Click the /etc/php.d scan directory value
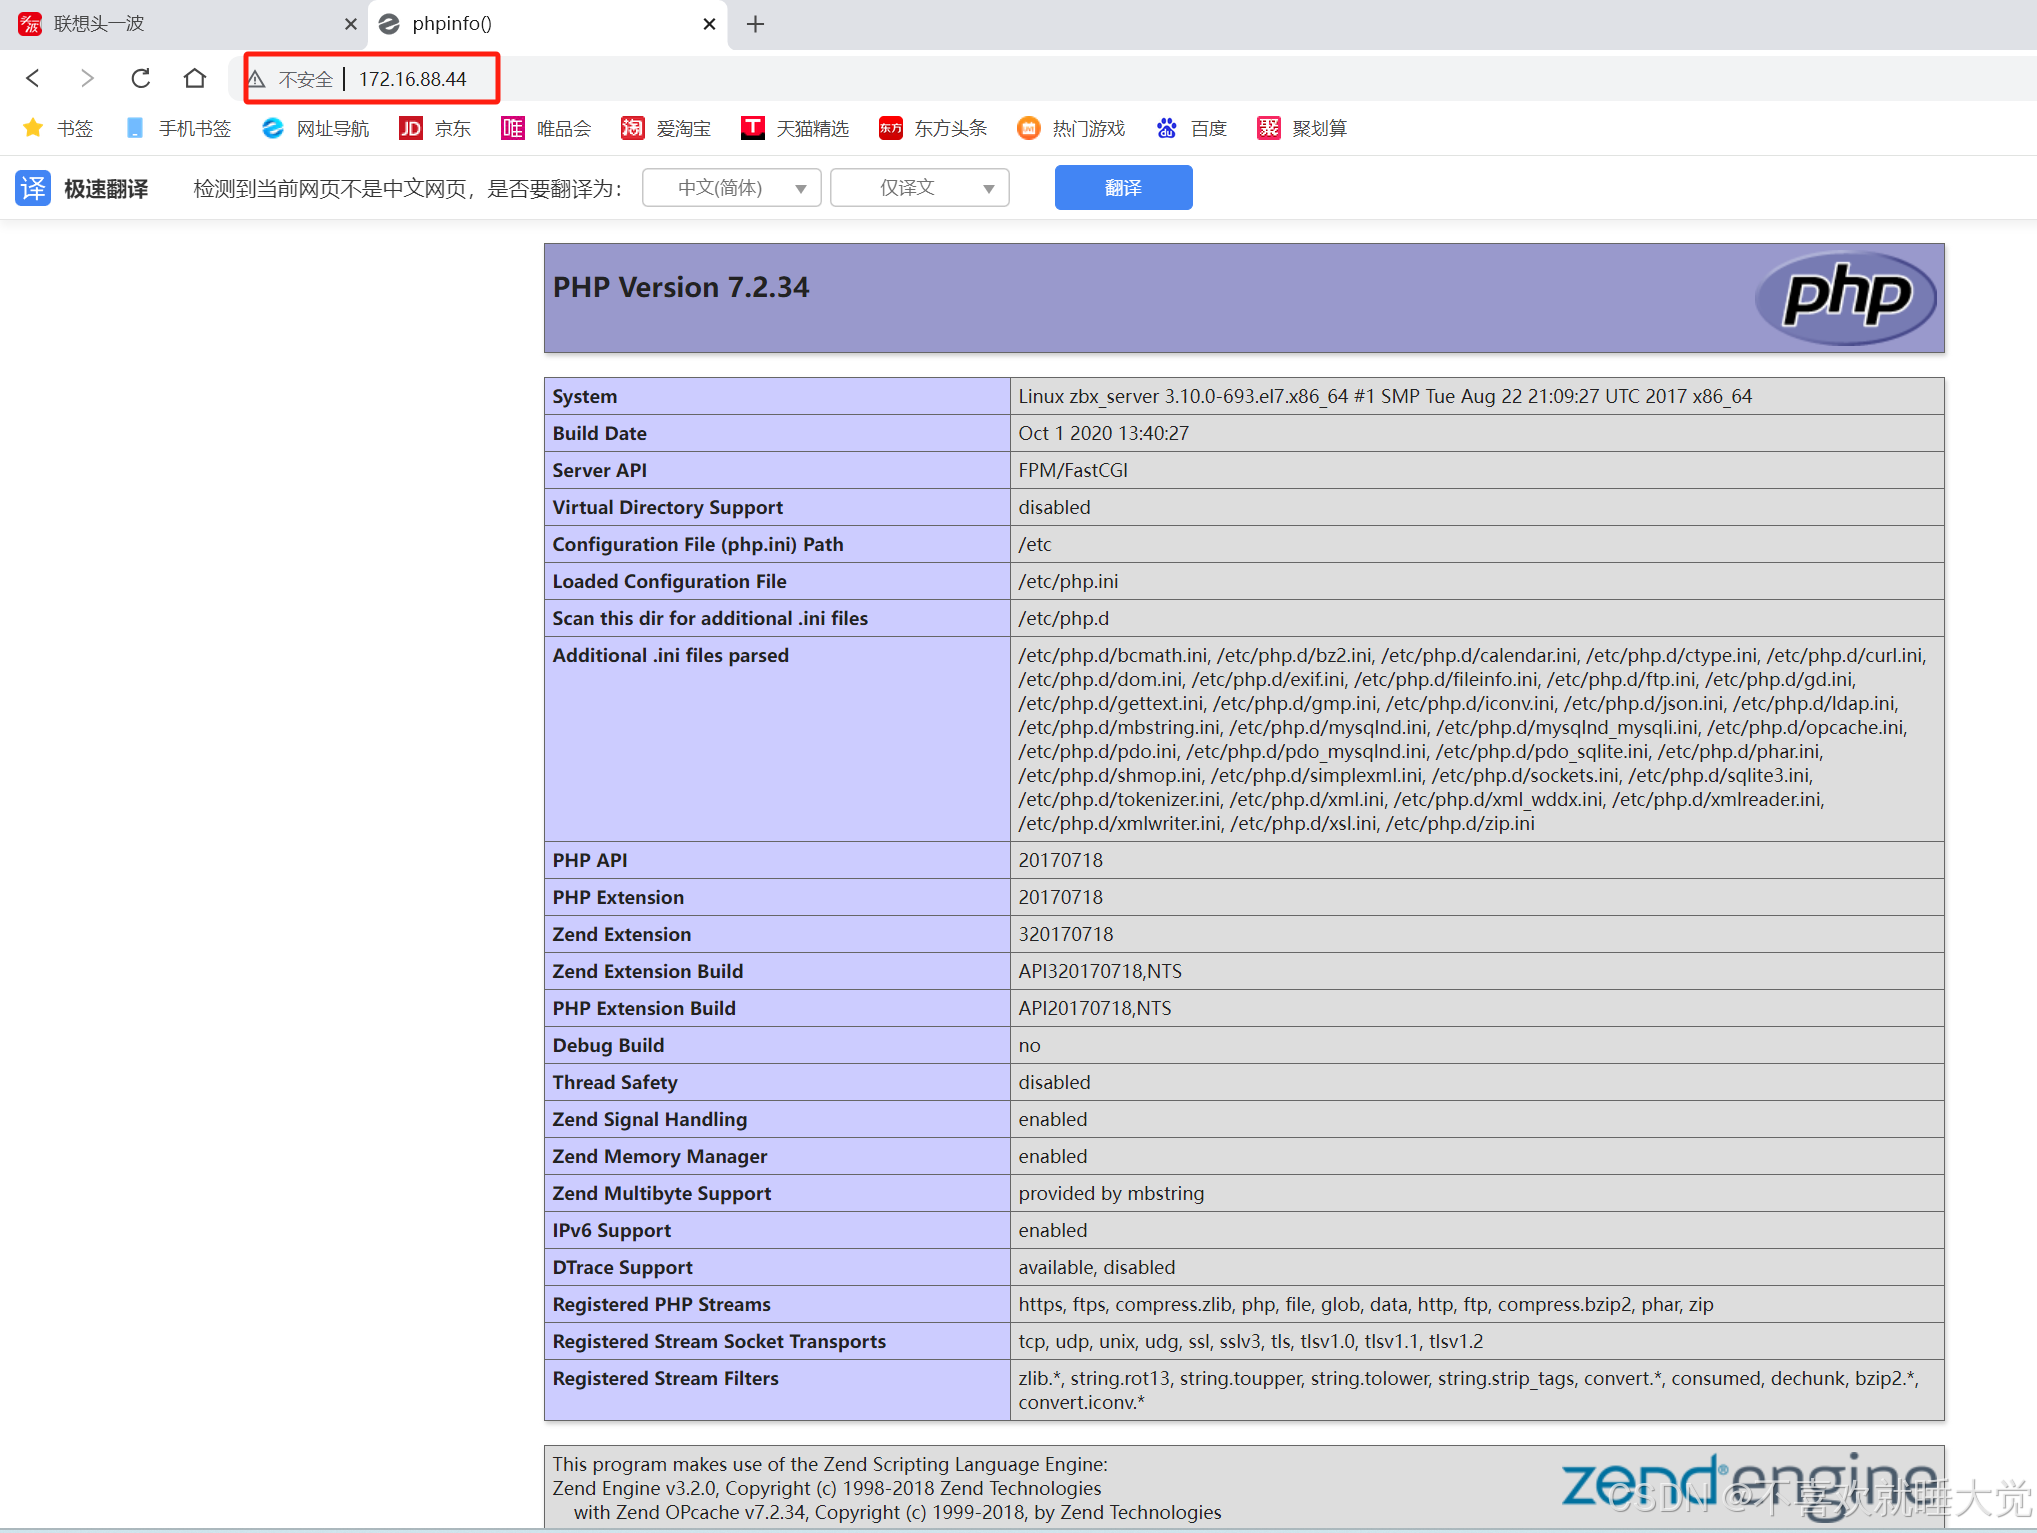The height and width of the screenshot is (1533, 2037). (x=1063, y=618)
